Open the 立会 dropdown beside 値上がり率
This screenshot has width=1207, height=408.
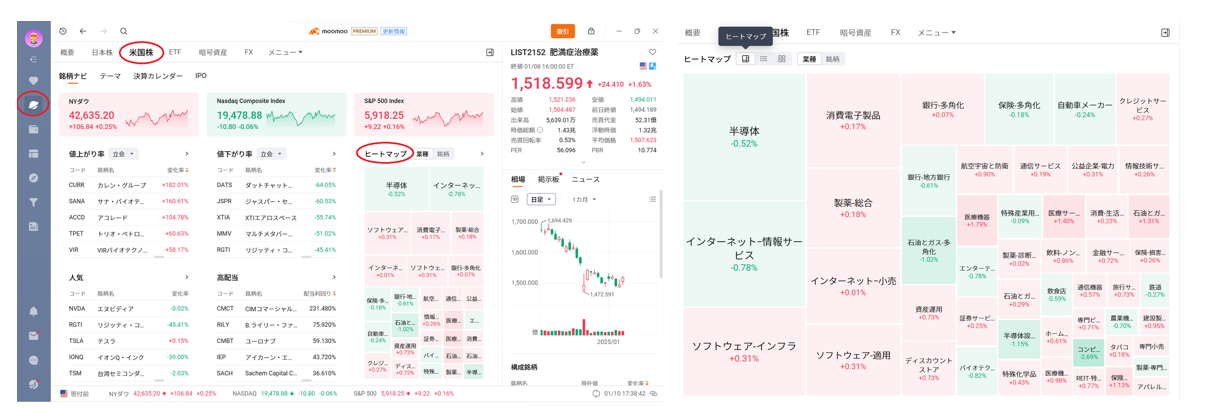pyautogui.click(x=125, y=154)
